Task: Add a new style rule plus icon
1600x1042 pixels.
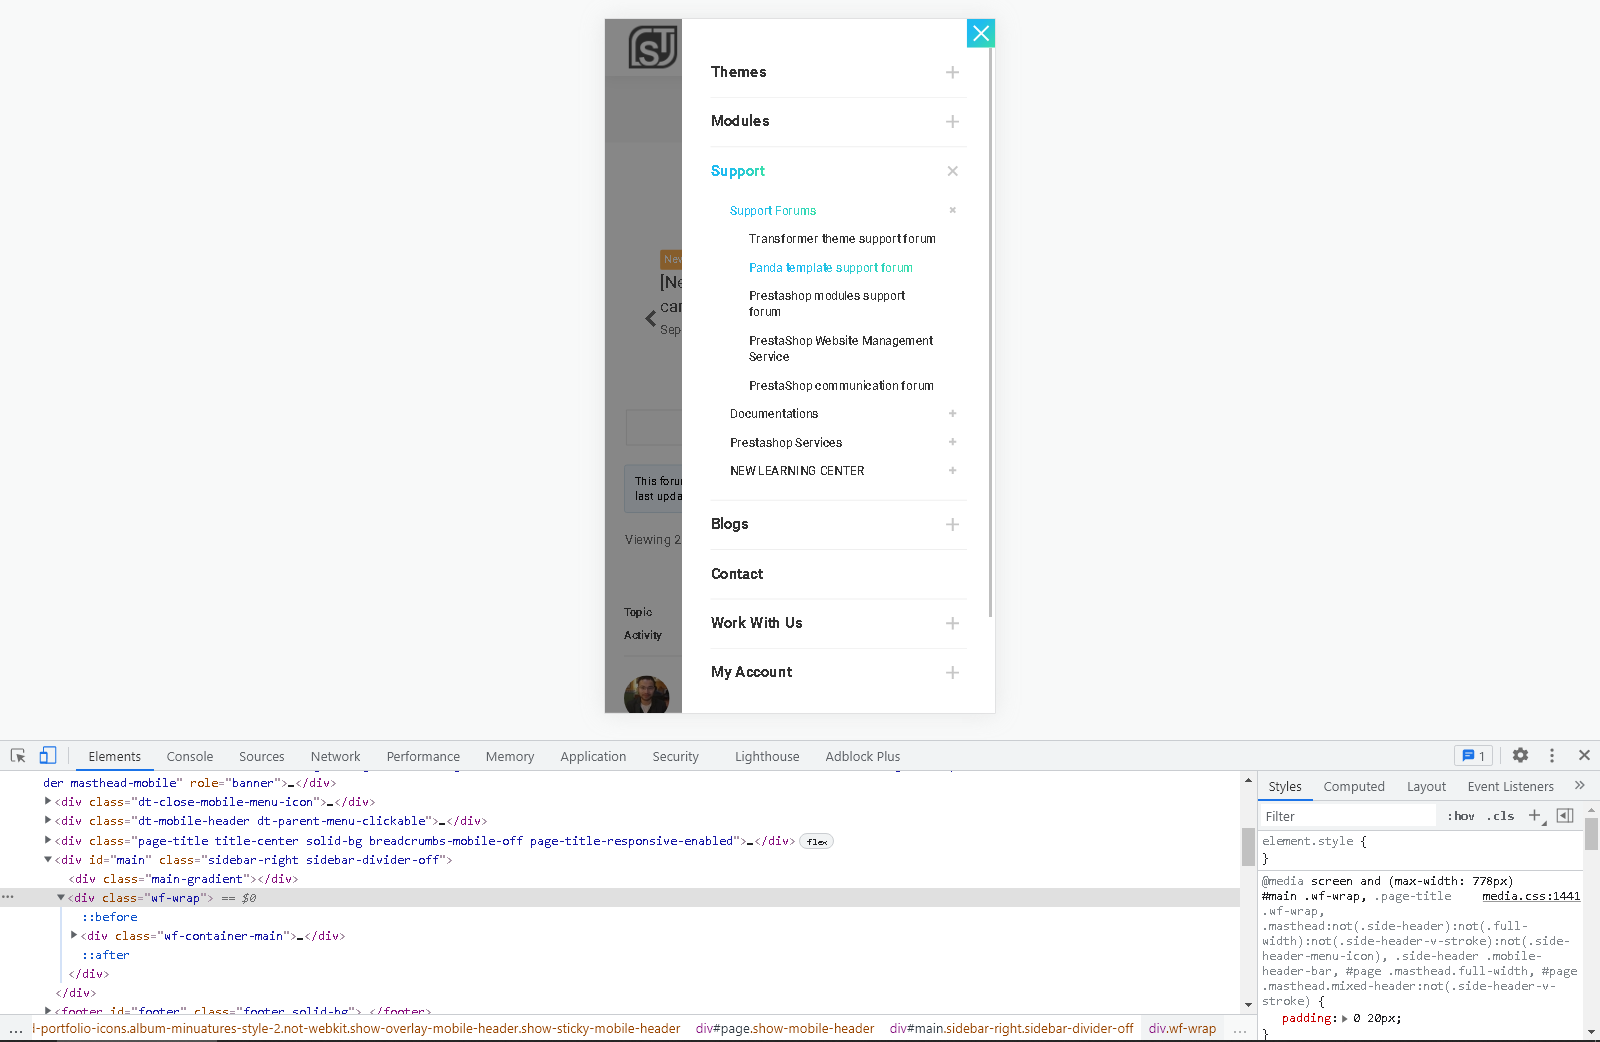Action: pos(1536,816)
